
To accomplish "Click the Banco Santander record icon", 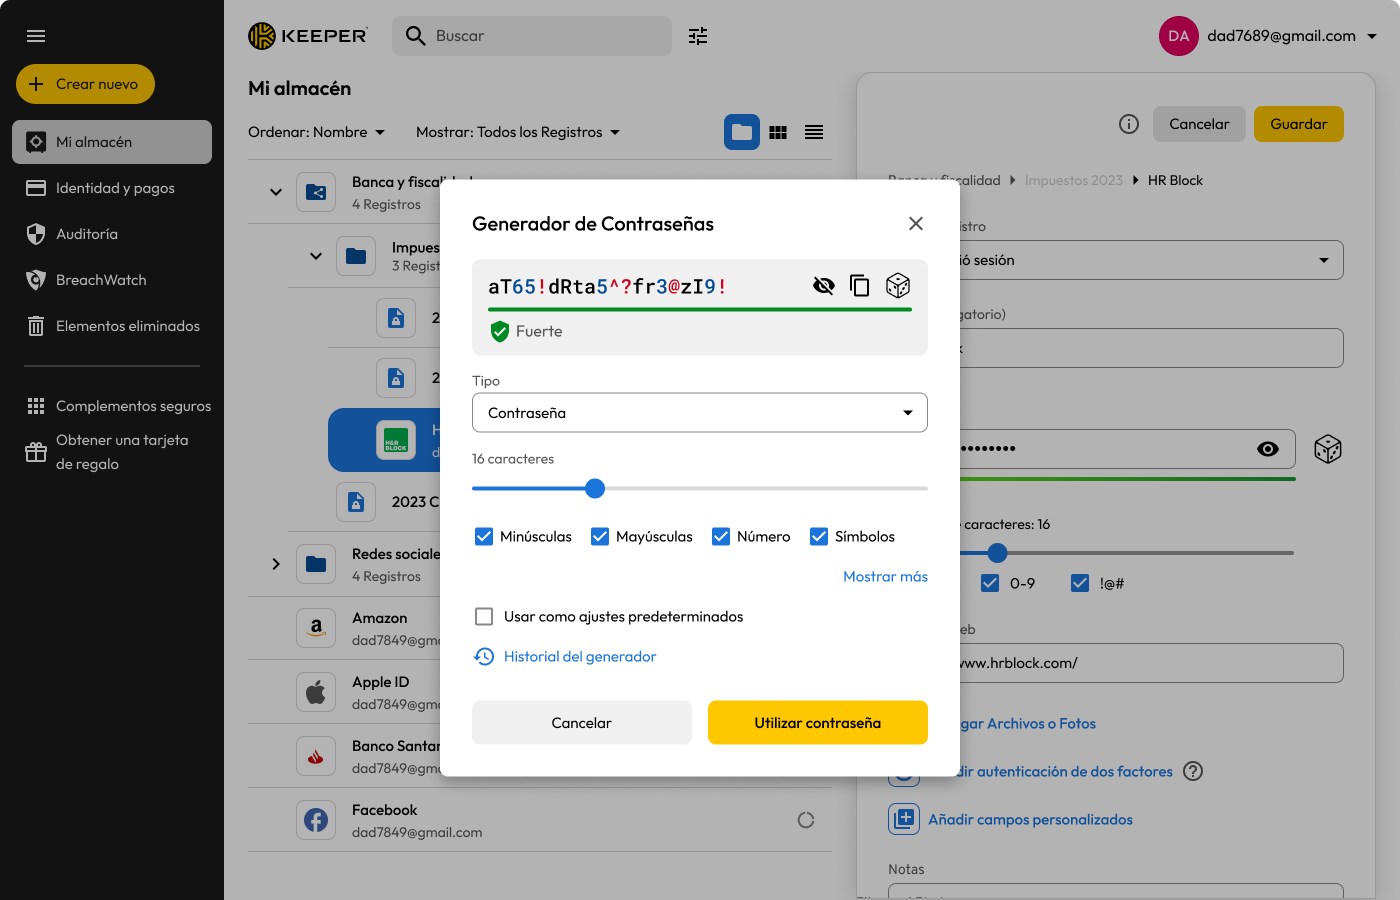I will click(316, 756).
